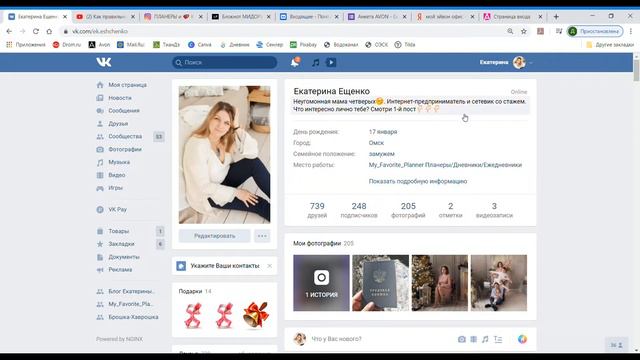Screen dimensions: 640x360
Task: Click the zoom magnifier icon in address bar
Action: tap(510, 31)
